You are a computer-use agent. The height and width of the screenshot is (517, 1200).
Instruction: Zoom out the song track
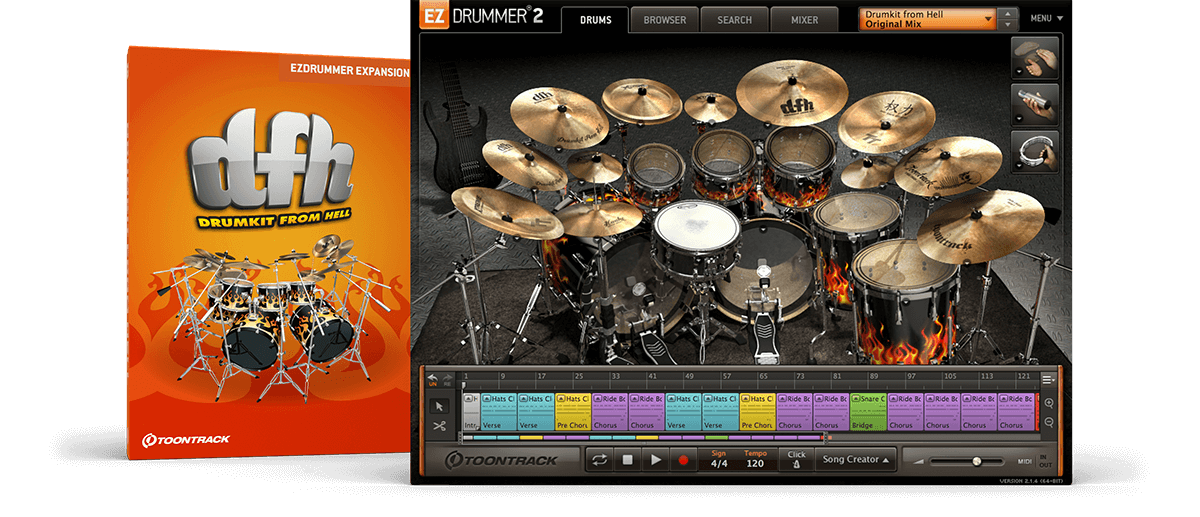point(1049,422)
